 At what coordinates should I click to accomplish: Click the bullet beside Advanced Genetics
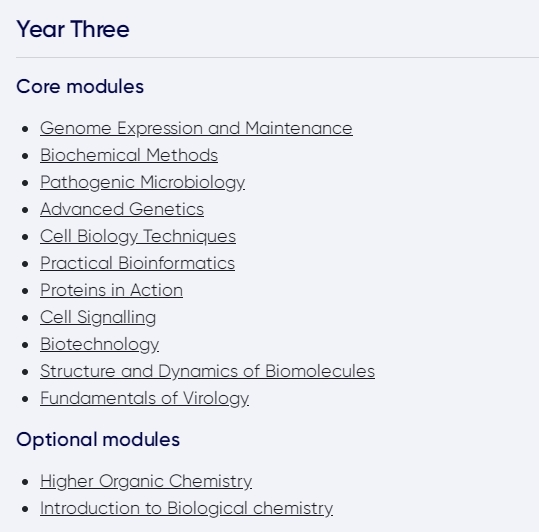(x=25, y=210)
